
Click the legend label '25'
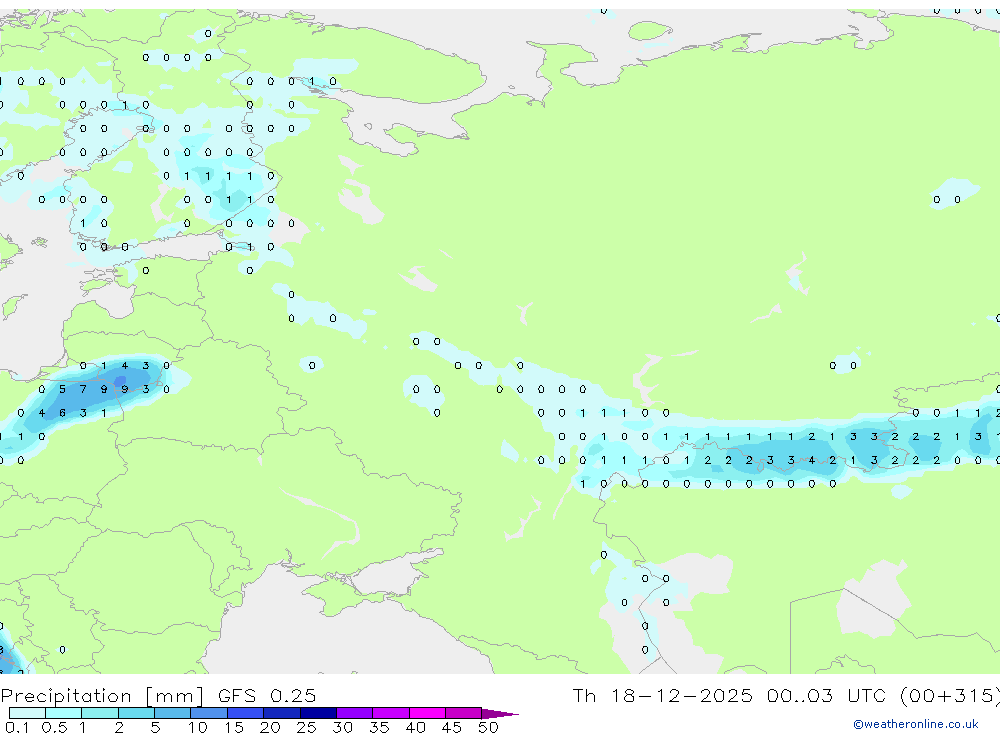tap(306, 727)
